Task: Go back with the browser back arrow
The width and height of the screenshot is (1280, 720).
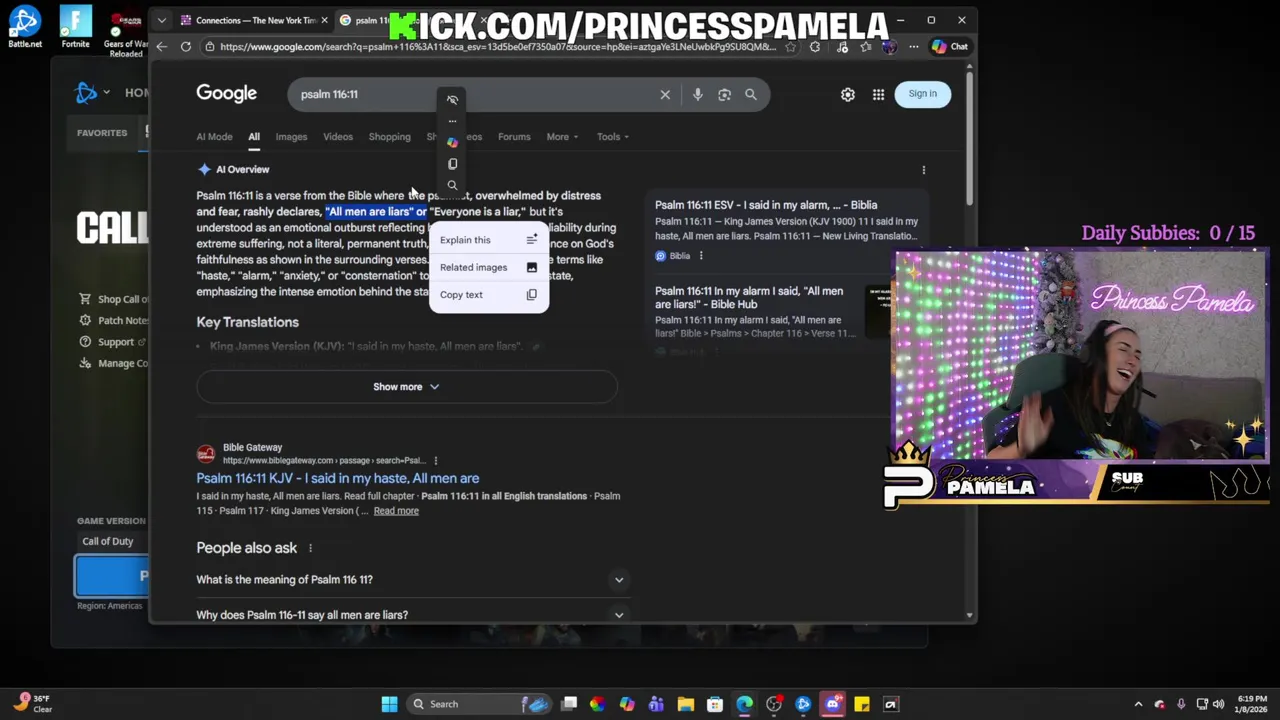Action: tap(162, 46)
